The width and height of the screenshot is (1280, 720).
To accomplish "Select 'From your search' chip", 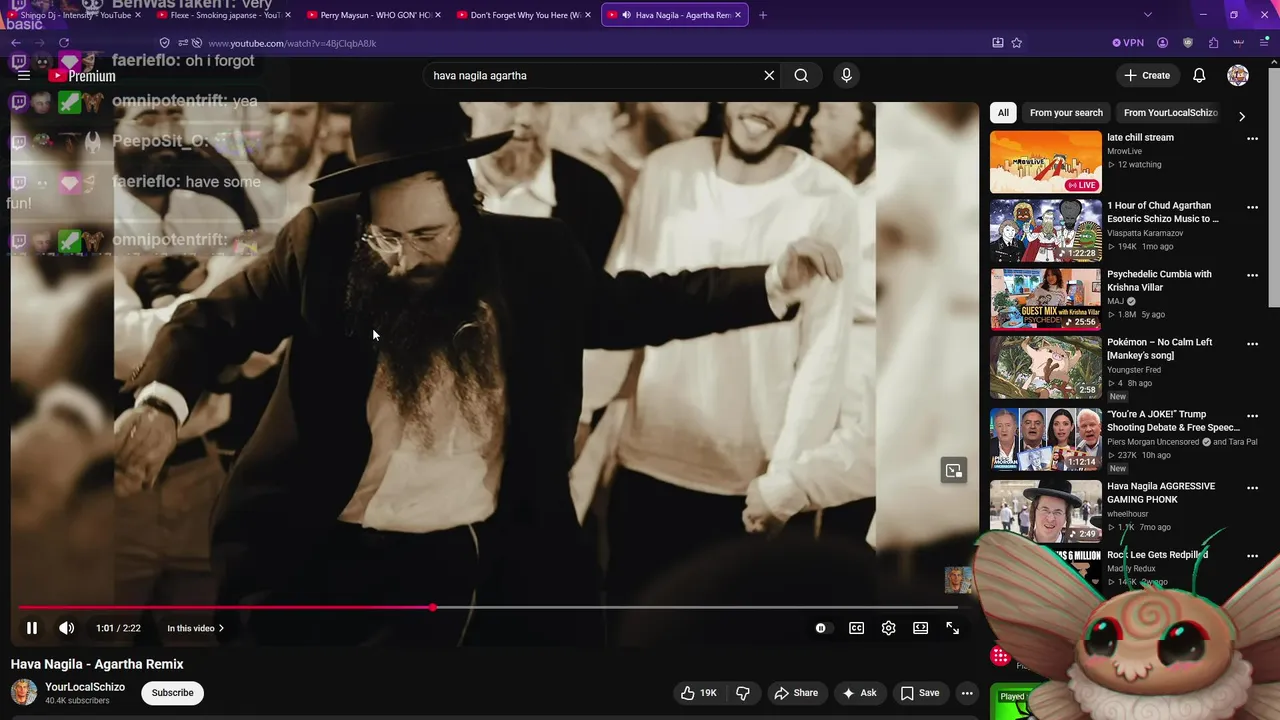I will 1066,113.
